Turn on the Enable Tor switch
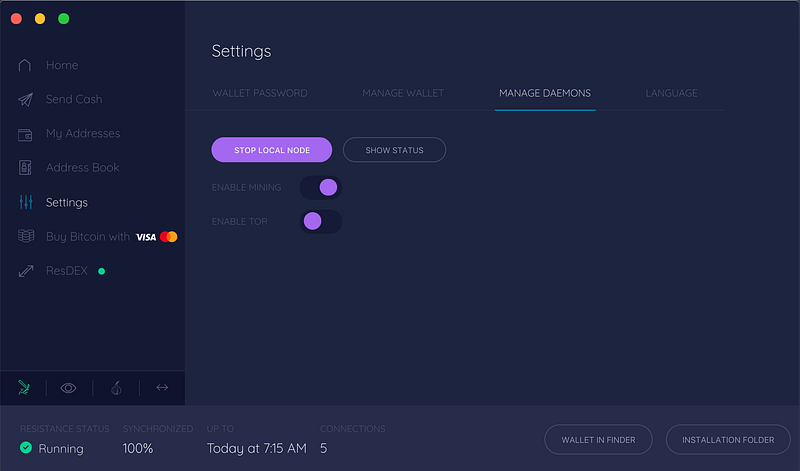The image size is (800, 471). click(x=320, y=221)
